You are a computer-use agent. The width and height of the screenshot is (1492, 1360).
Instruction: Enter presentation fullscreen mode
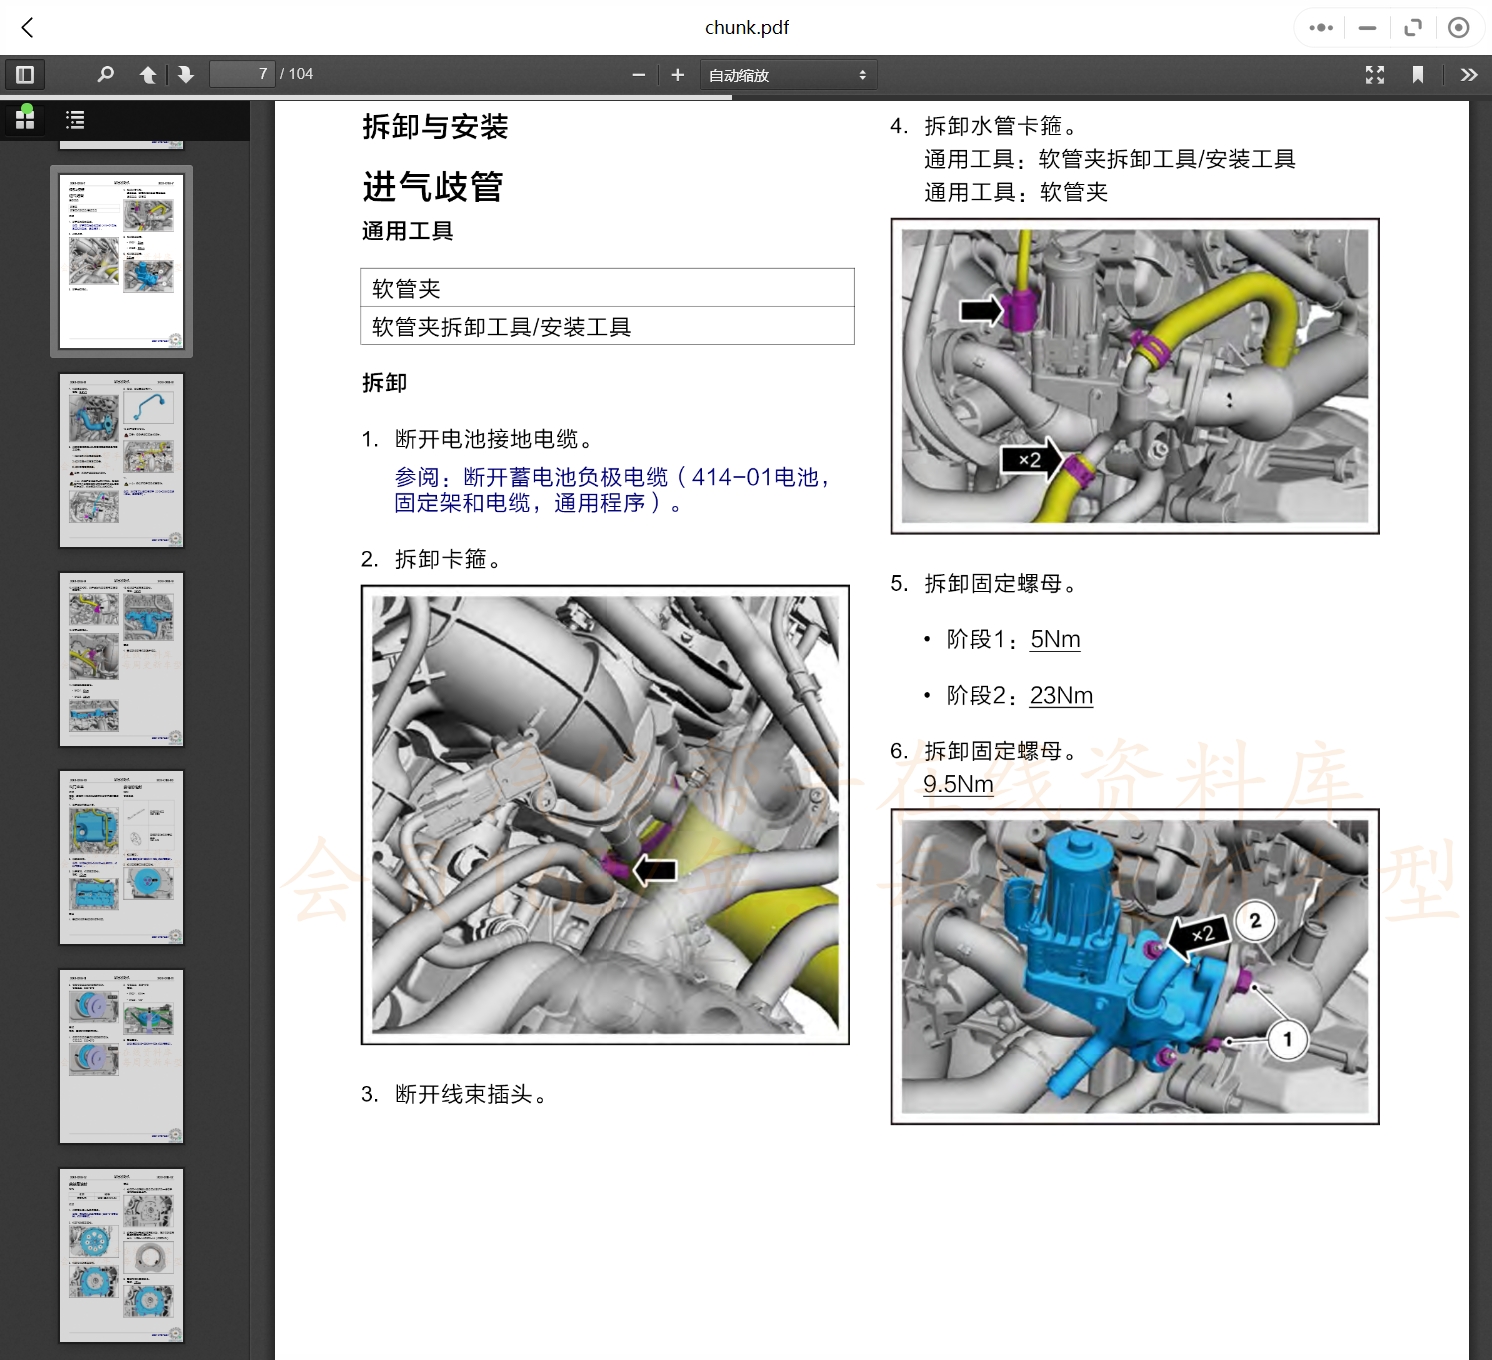(x=1375, y=74)
